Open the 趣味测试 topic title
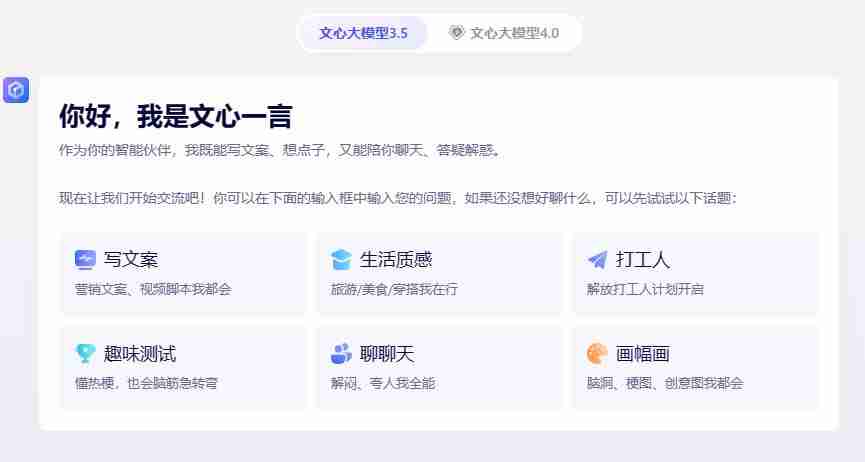Screen dimensions: 865x462 click(x=140, y=354)
